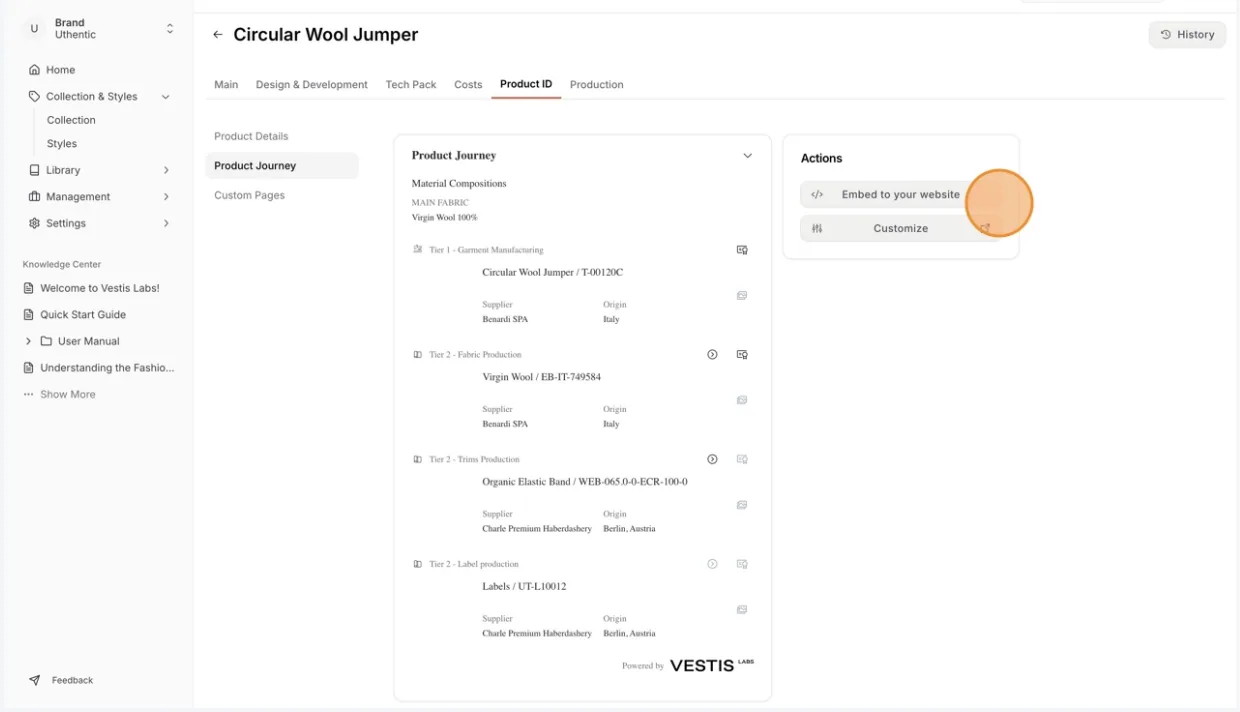Click the Vestis Labs logo

click(x=712, y=665)
